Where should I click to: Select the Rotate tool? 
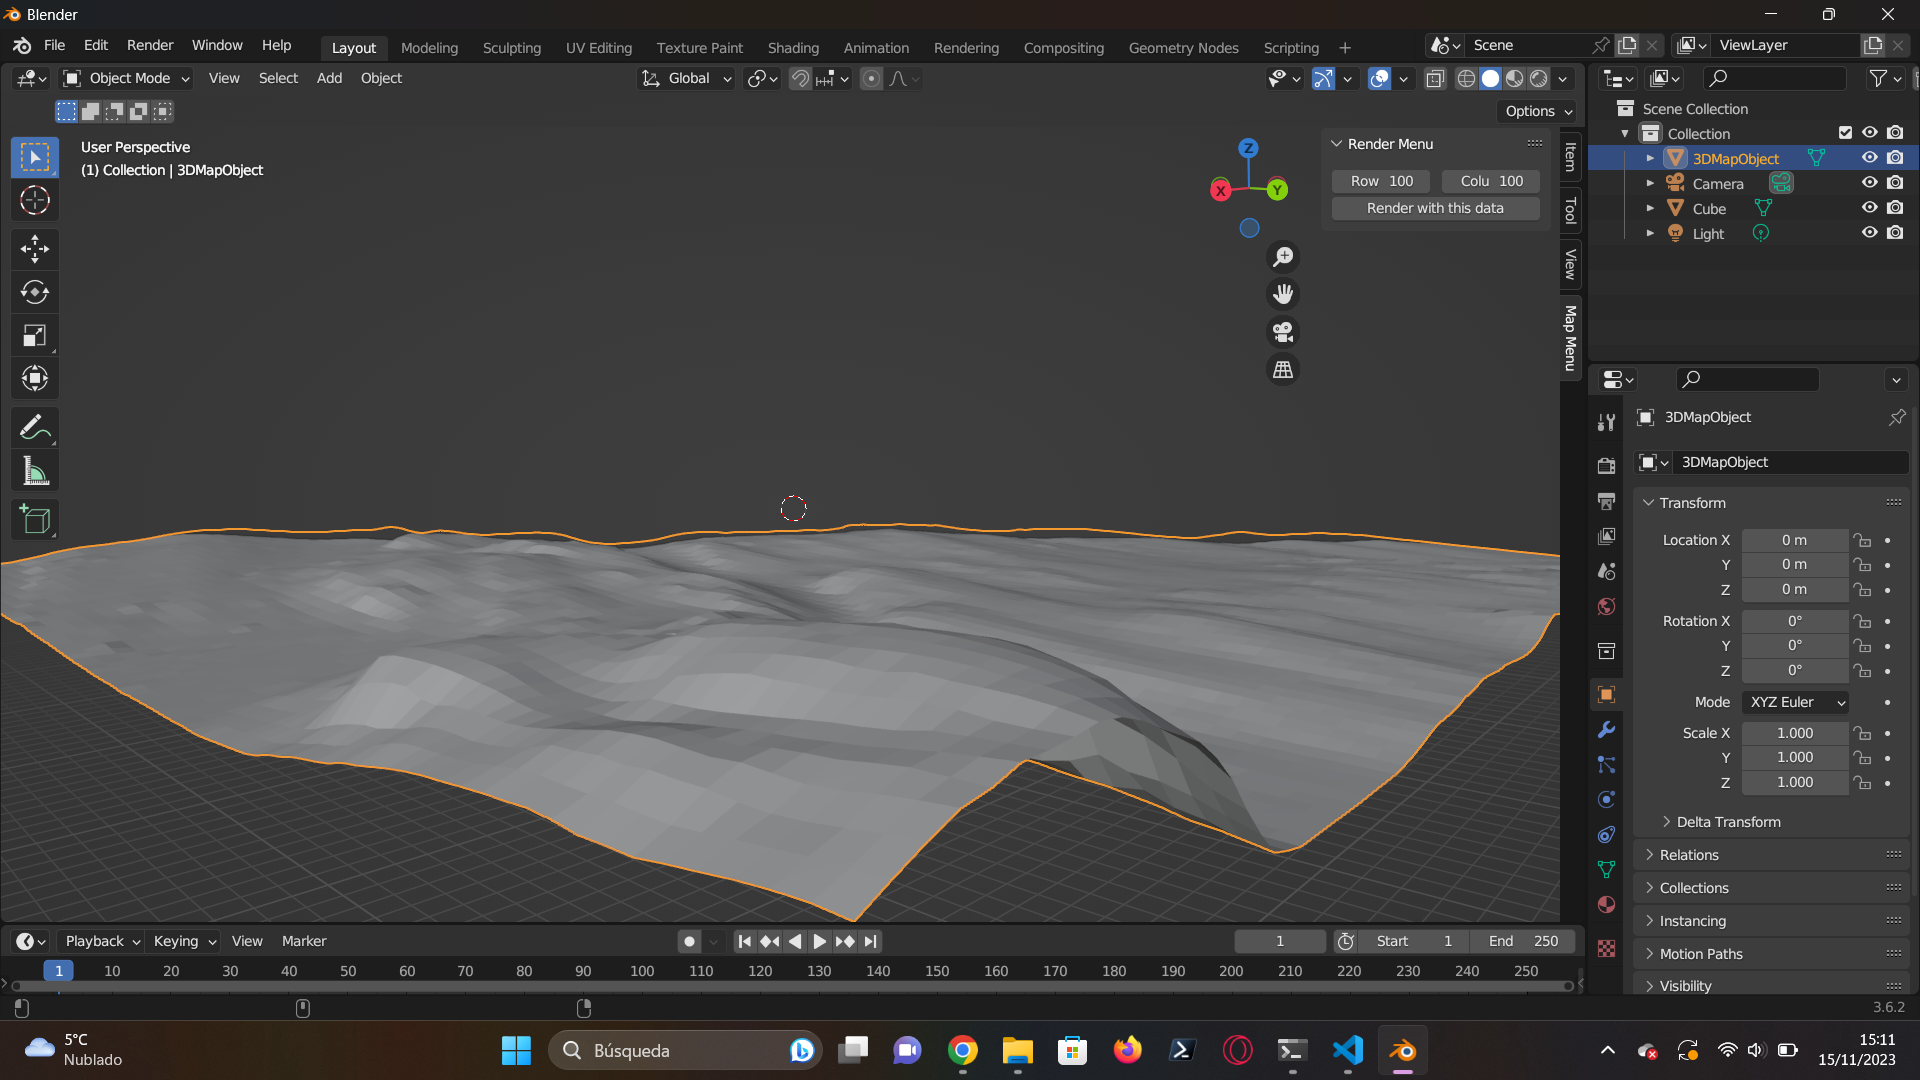pyautogui.click(x=35, y=292)
